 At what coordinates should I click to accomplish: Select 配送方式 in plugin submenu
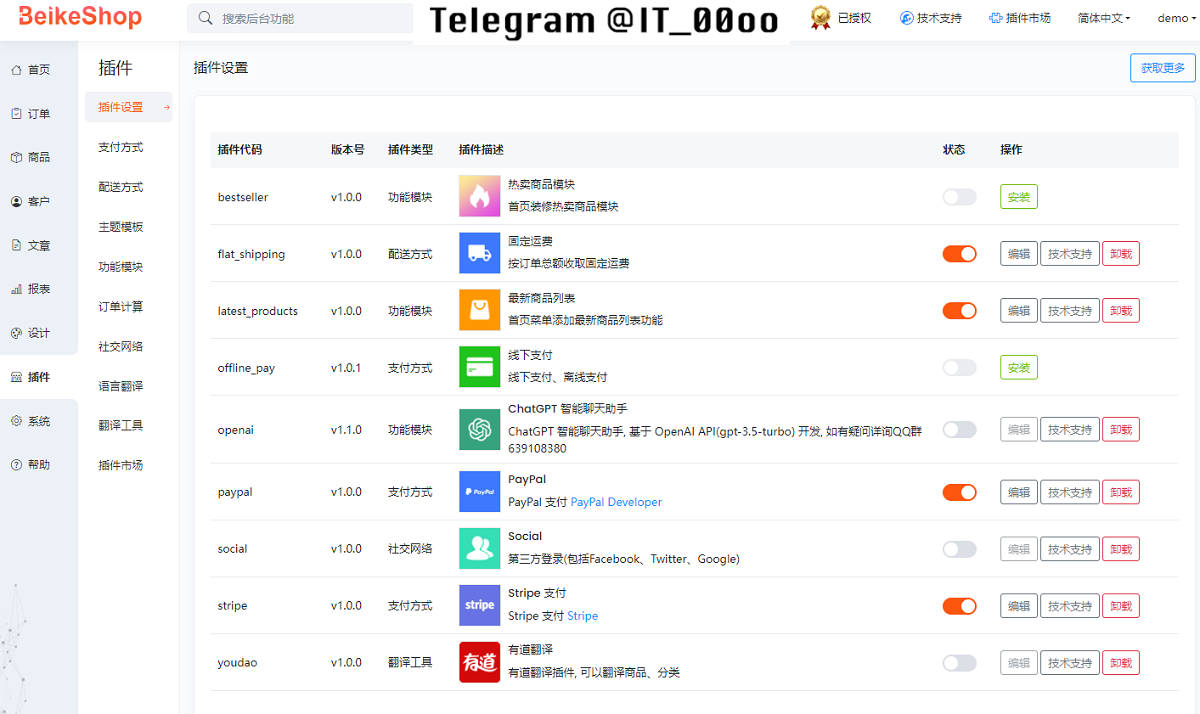(x=121, y=187)
